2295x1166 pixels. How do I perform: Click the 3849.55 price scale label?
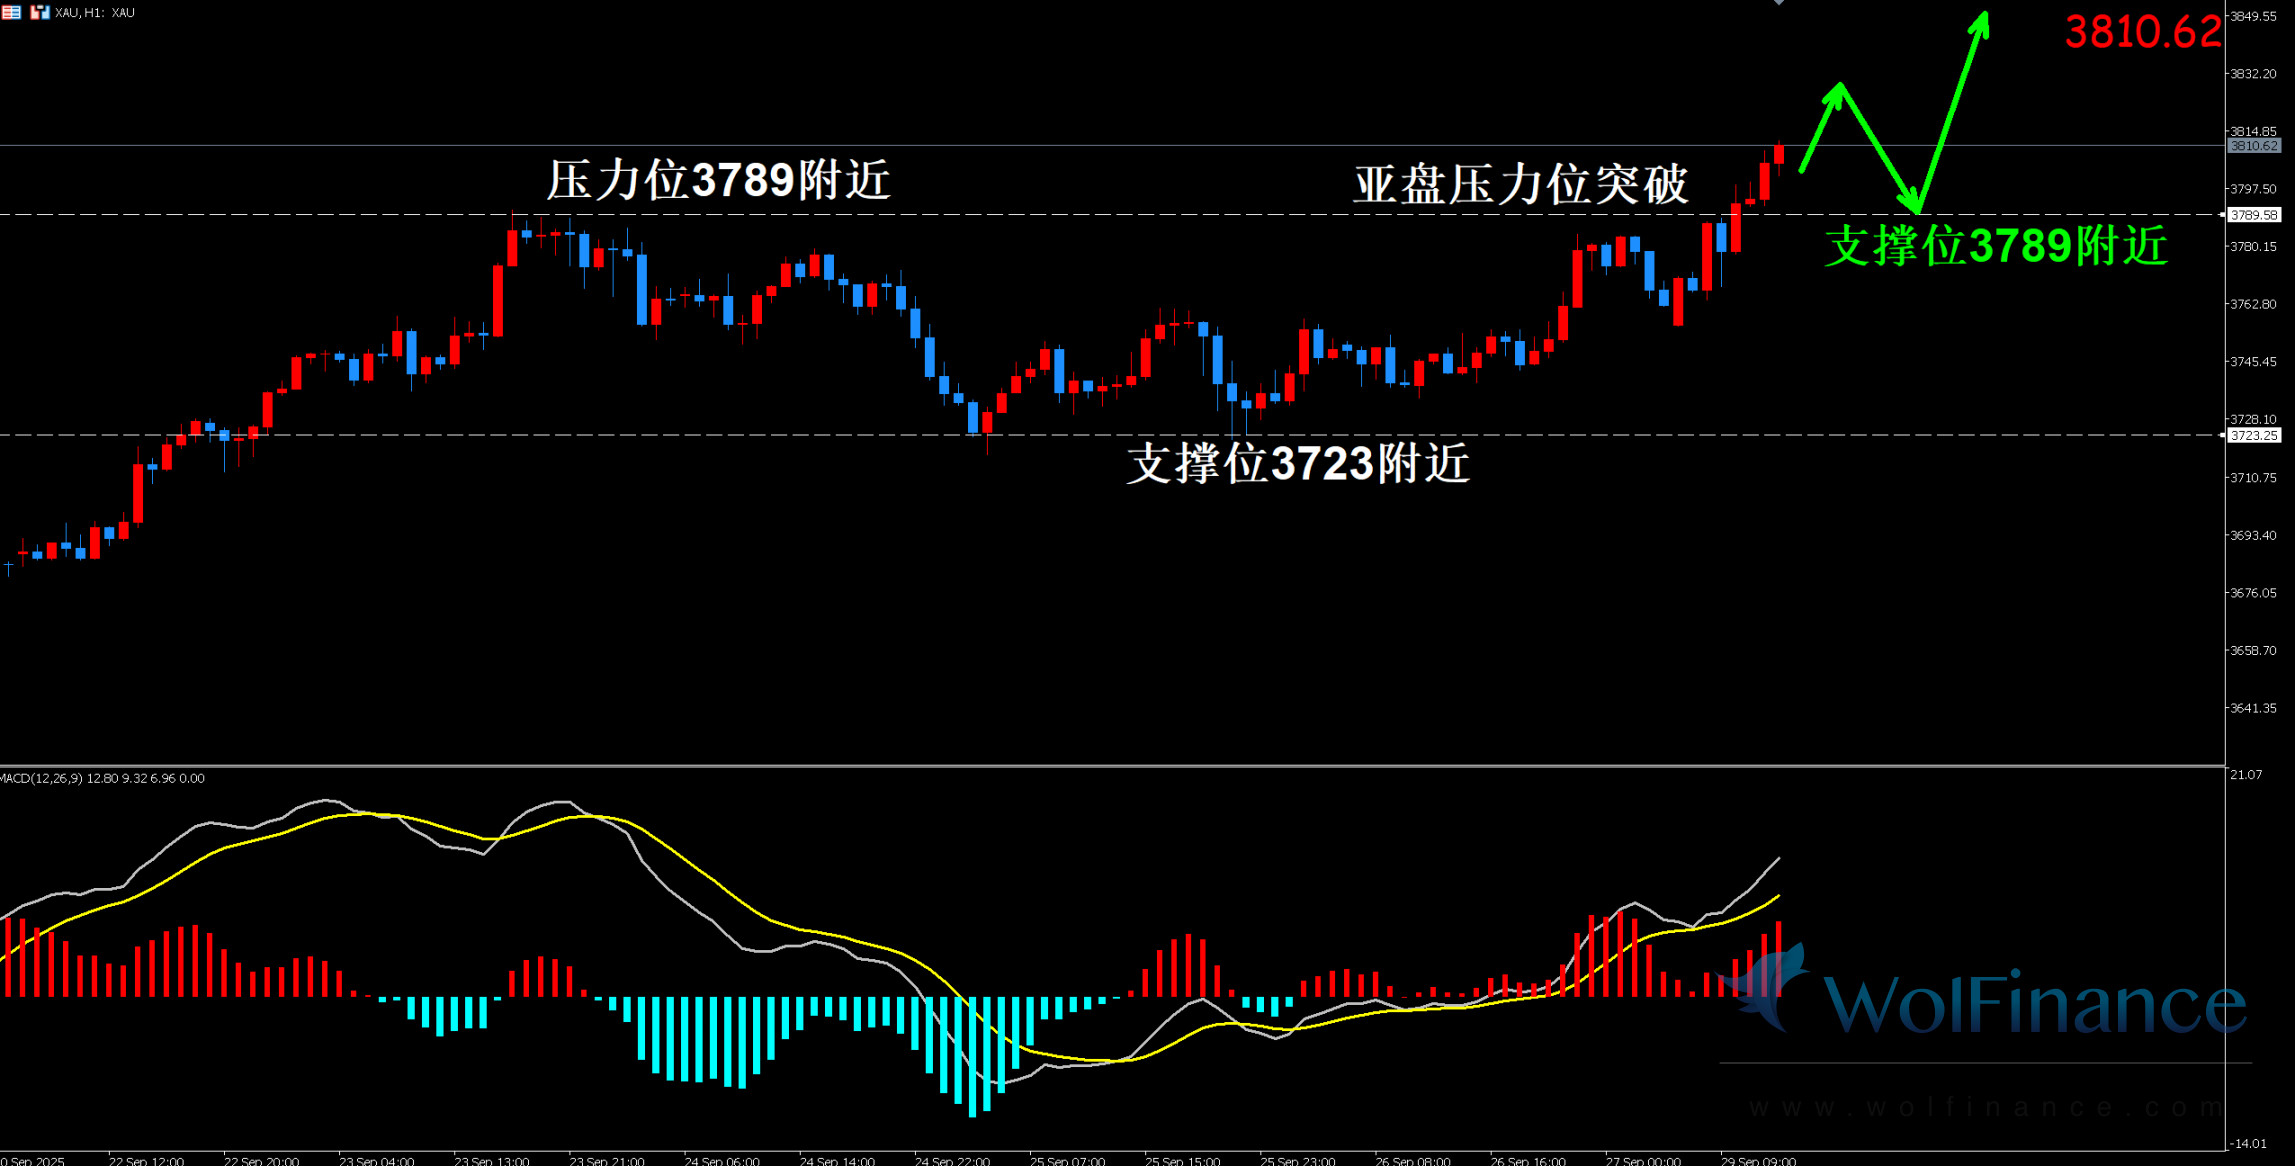[x=2253, y=16]
